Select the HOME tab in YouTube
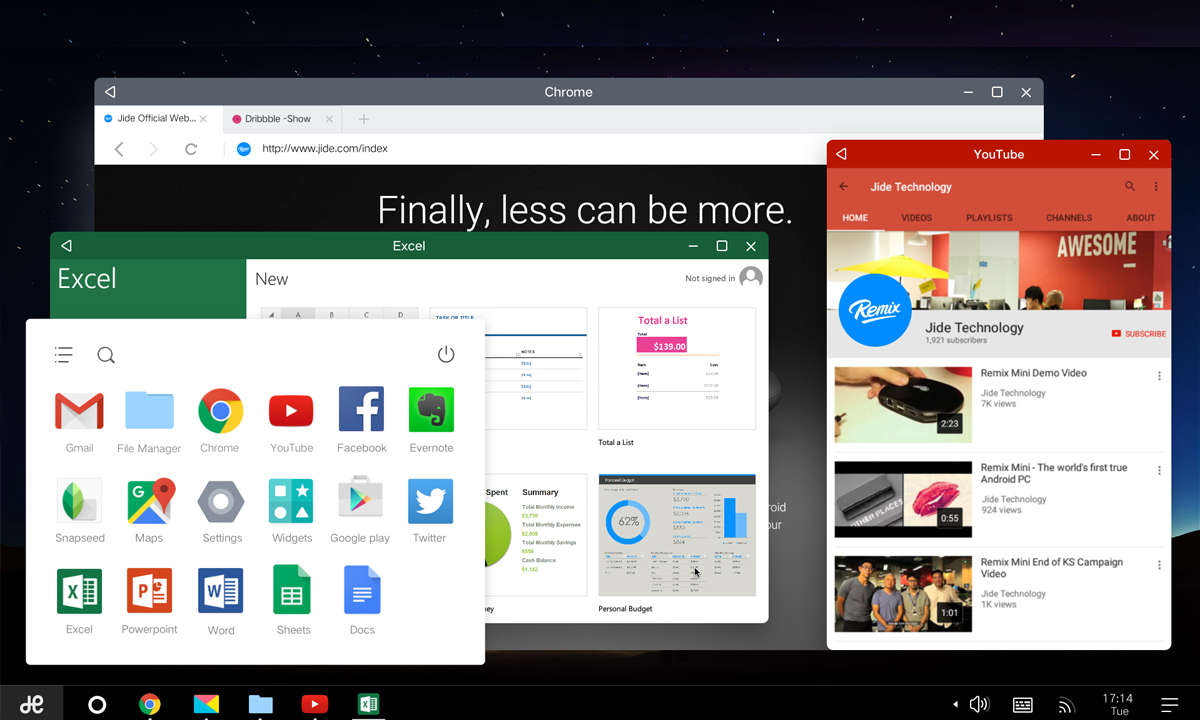 [x=855, y=218]
